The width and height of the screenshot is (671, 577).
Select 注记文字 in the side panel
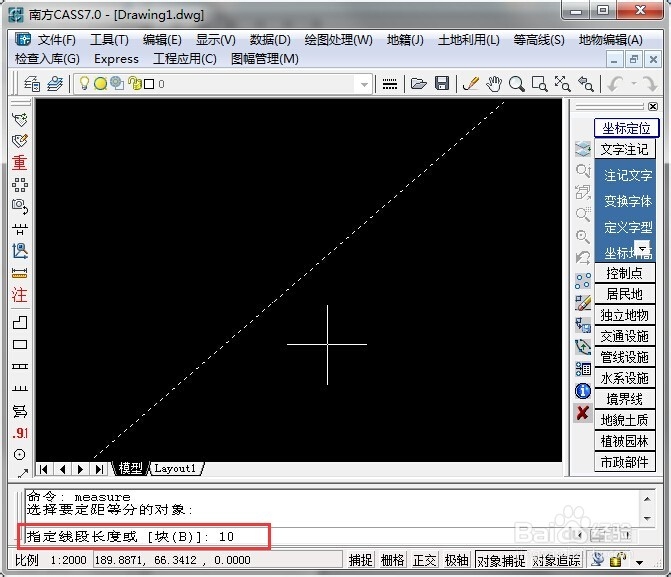click(x=628, y=175)
